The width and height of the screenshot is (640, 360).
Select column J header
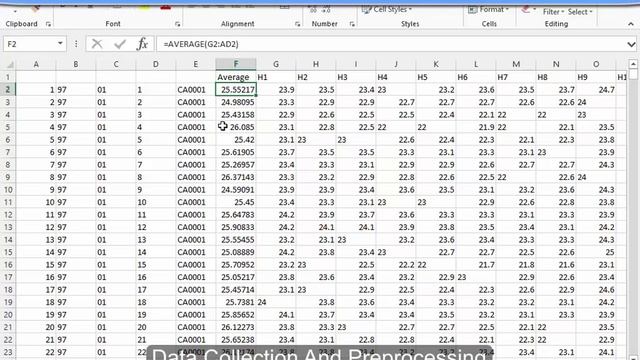click(396, 64)
